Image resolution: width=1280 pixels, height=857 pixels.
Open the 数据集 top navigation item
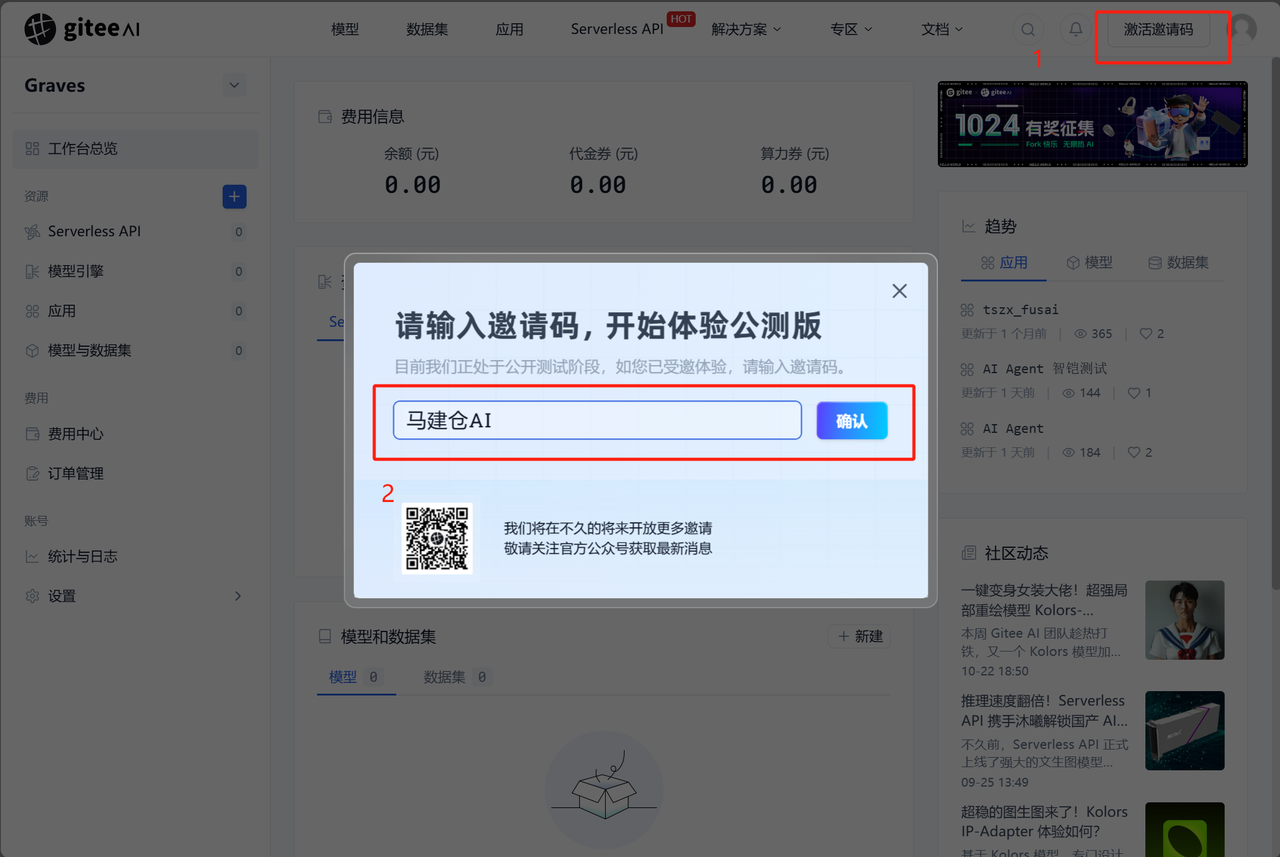click(x=427, y=29)
